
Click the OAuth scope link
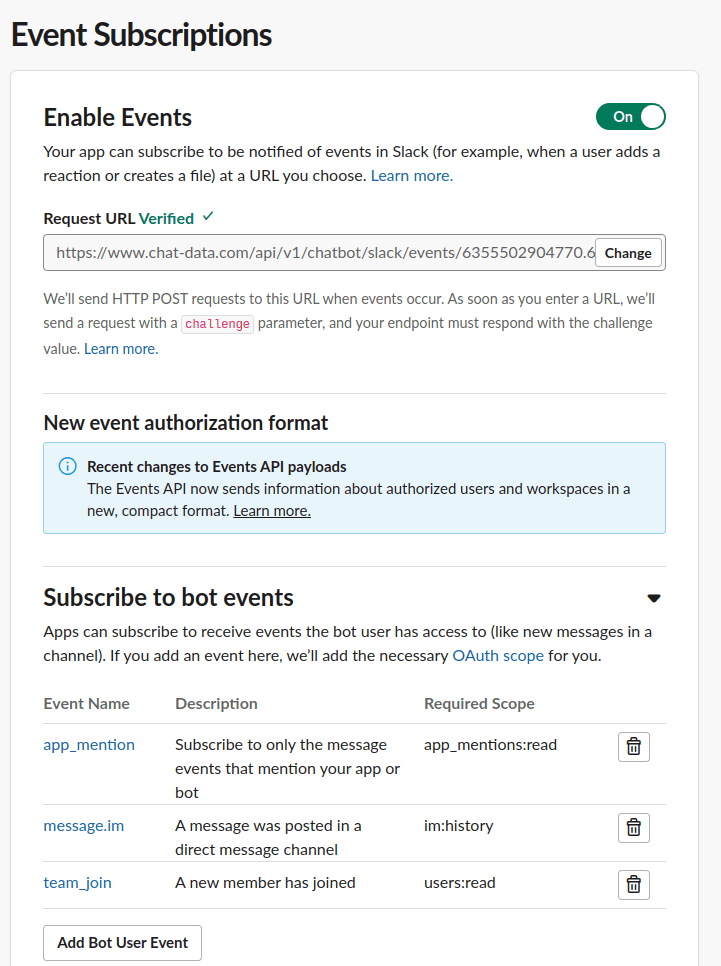coord(497,655)
